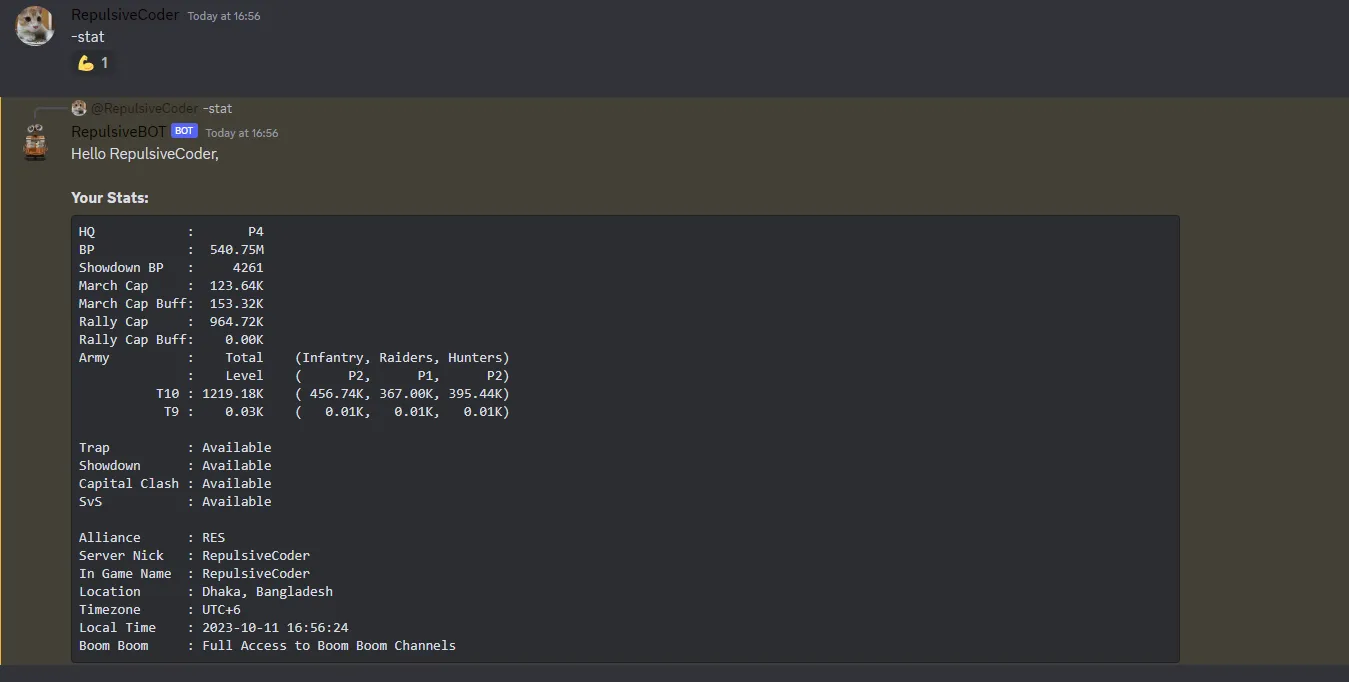Image resolution: width=1349 pixels, height=682 pixels.
Task: Click the Hello RepulsiveCoder greeting text
Action: click(144, 154)
